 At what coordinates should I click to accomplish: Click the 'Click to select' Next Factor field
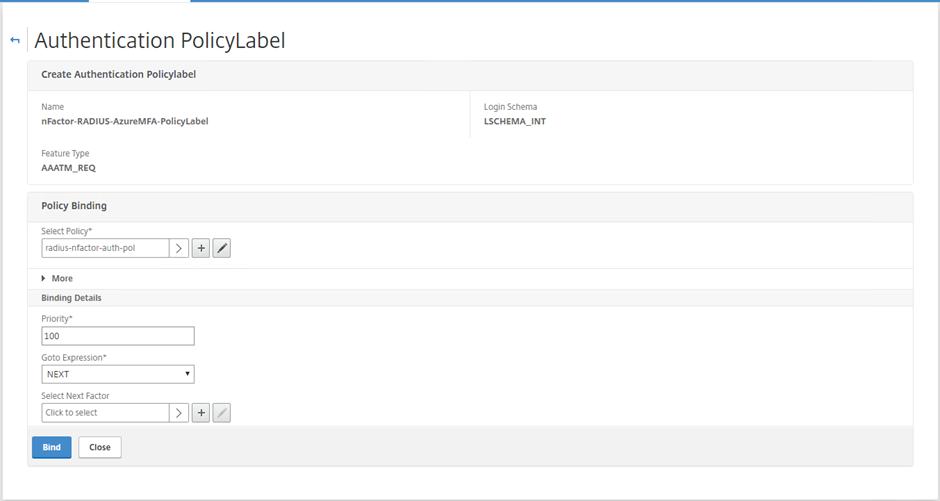click(x=106, y=413)
